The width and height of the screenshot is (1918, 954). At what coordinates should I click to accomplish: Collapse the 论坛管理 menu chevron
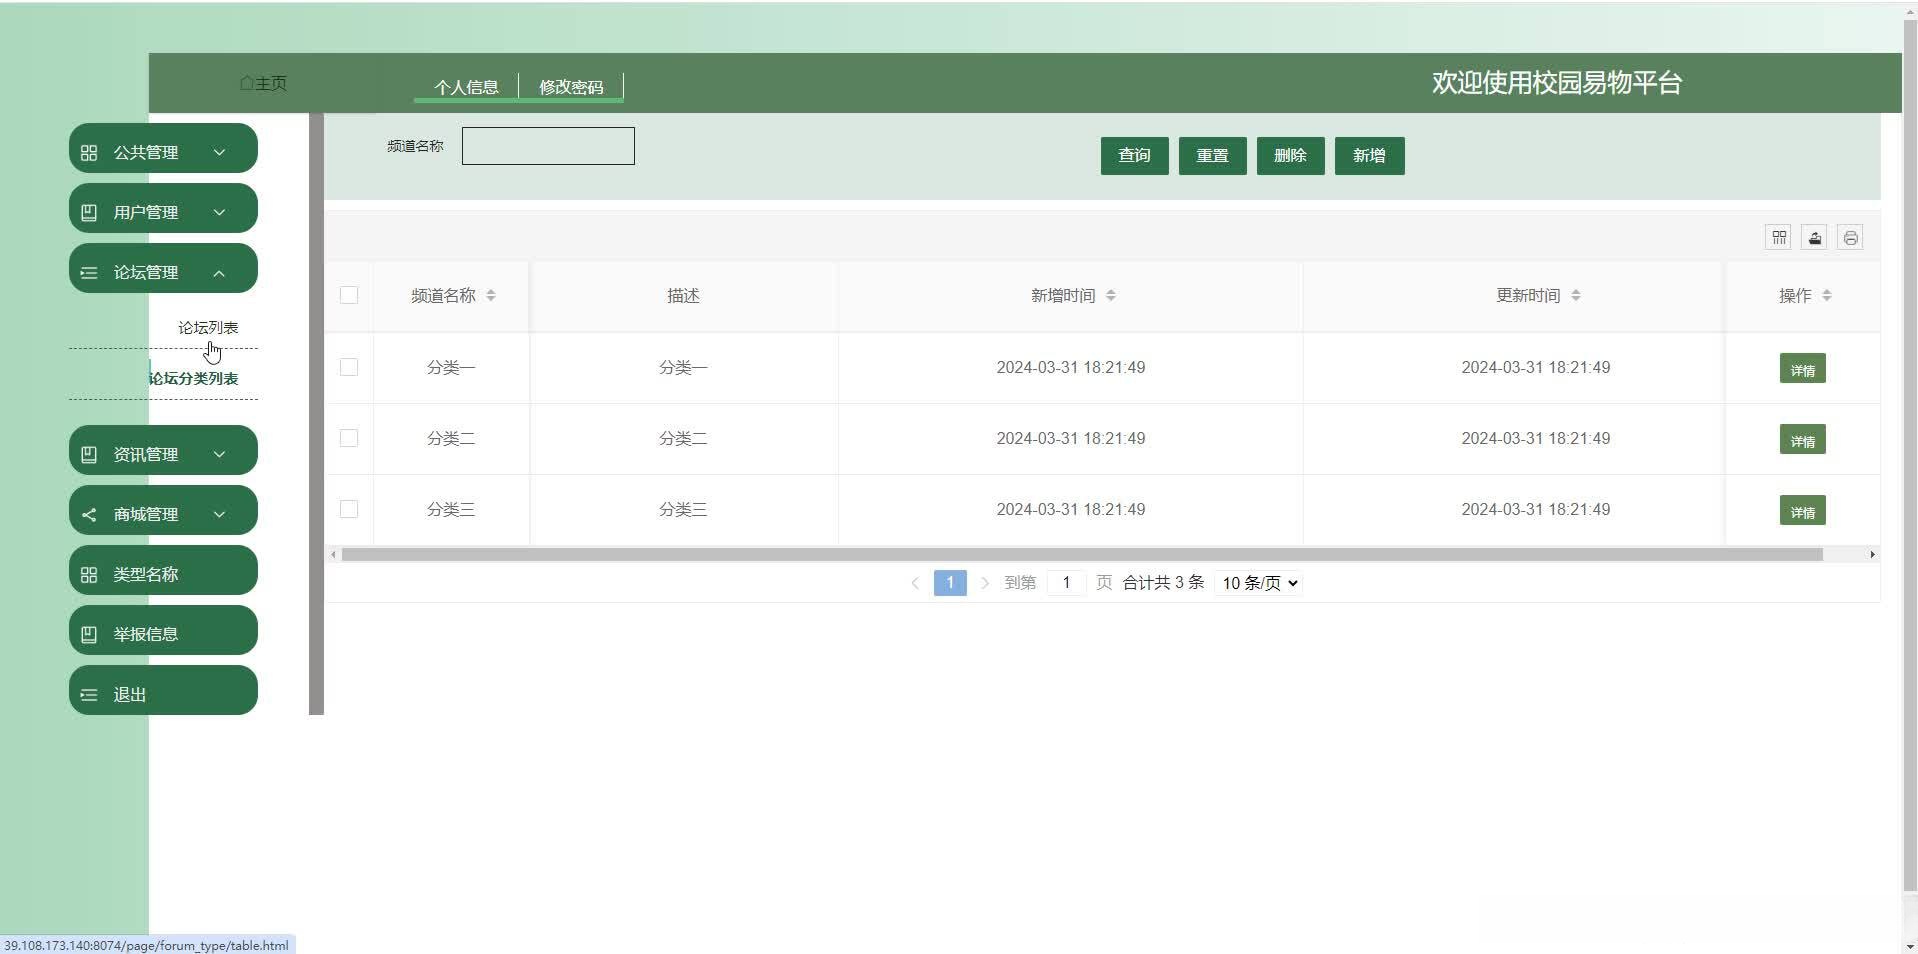coord(219,273)
